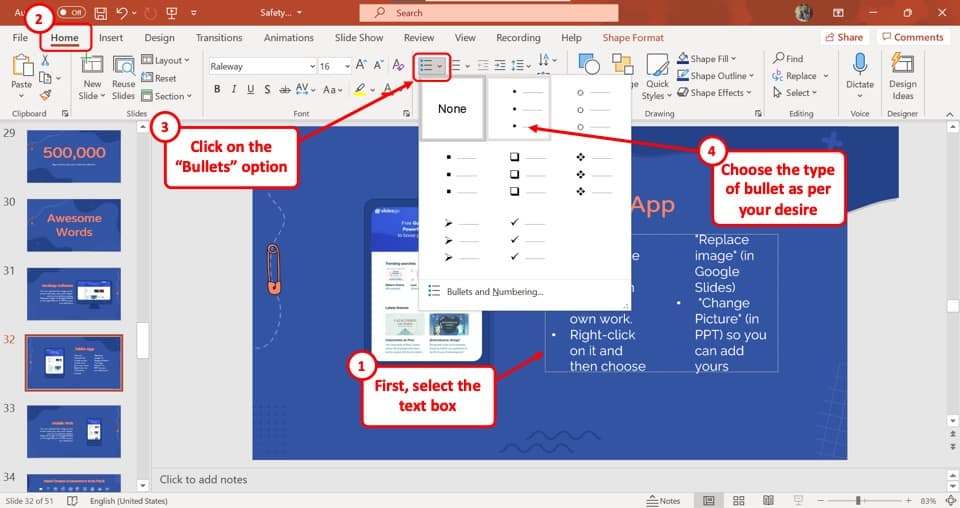Viewport: 960px width, 508px height.
Task: Click the Reset slide button
Action: click(159, 78)
